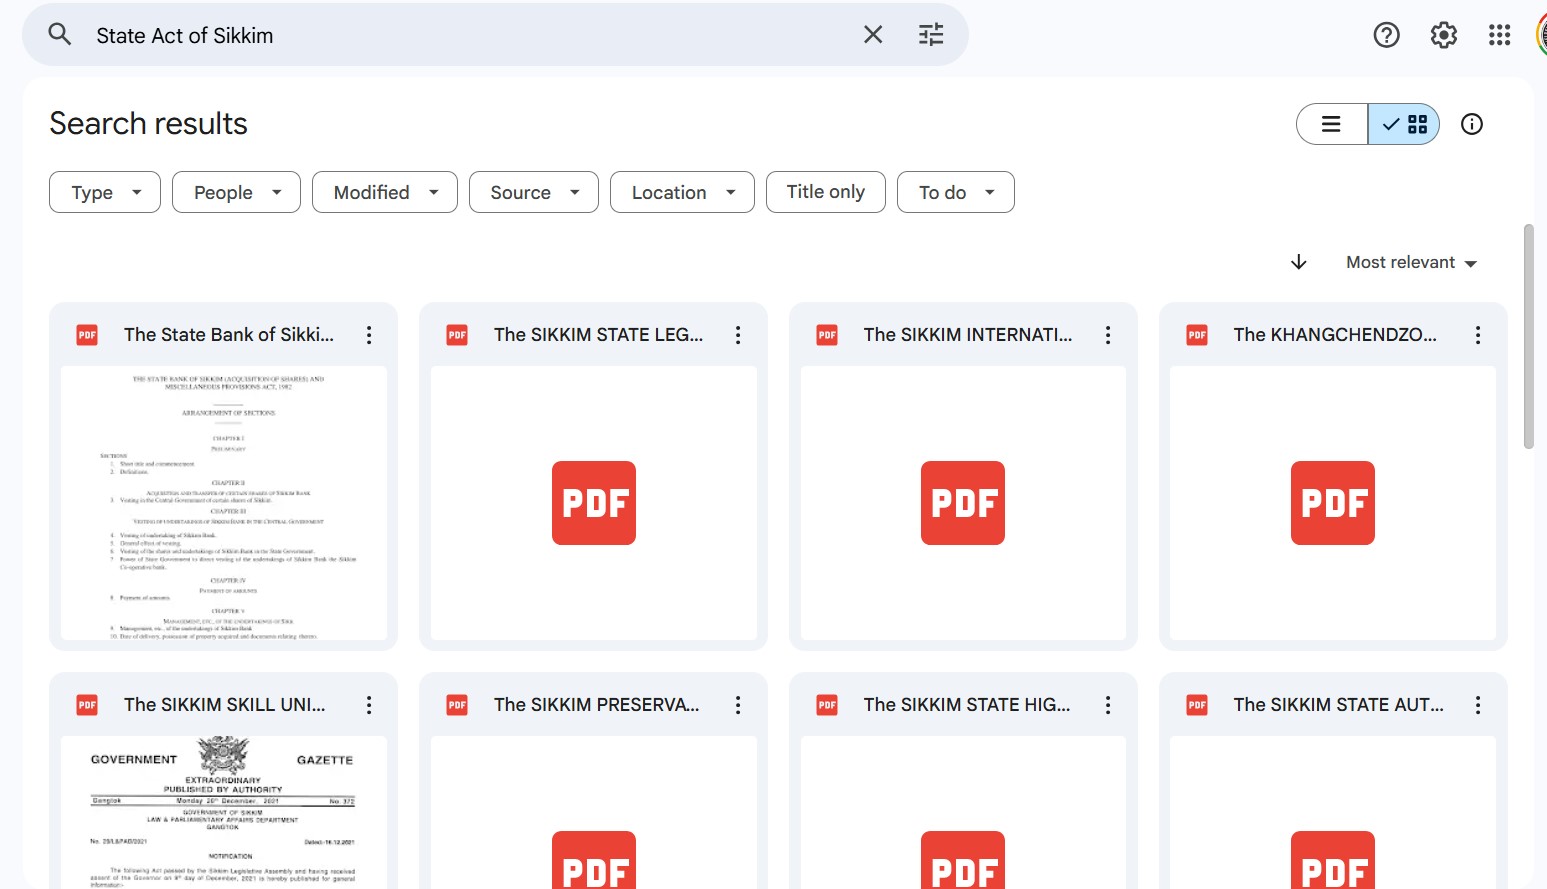This screenshot has width=1547, height=889.
Task: Open the Google apps grid
Action: point(1499,35)
